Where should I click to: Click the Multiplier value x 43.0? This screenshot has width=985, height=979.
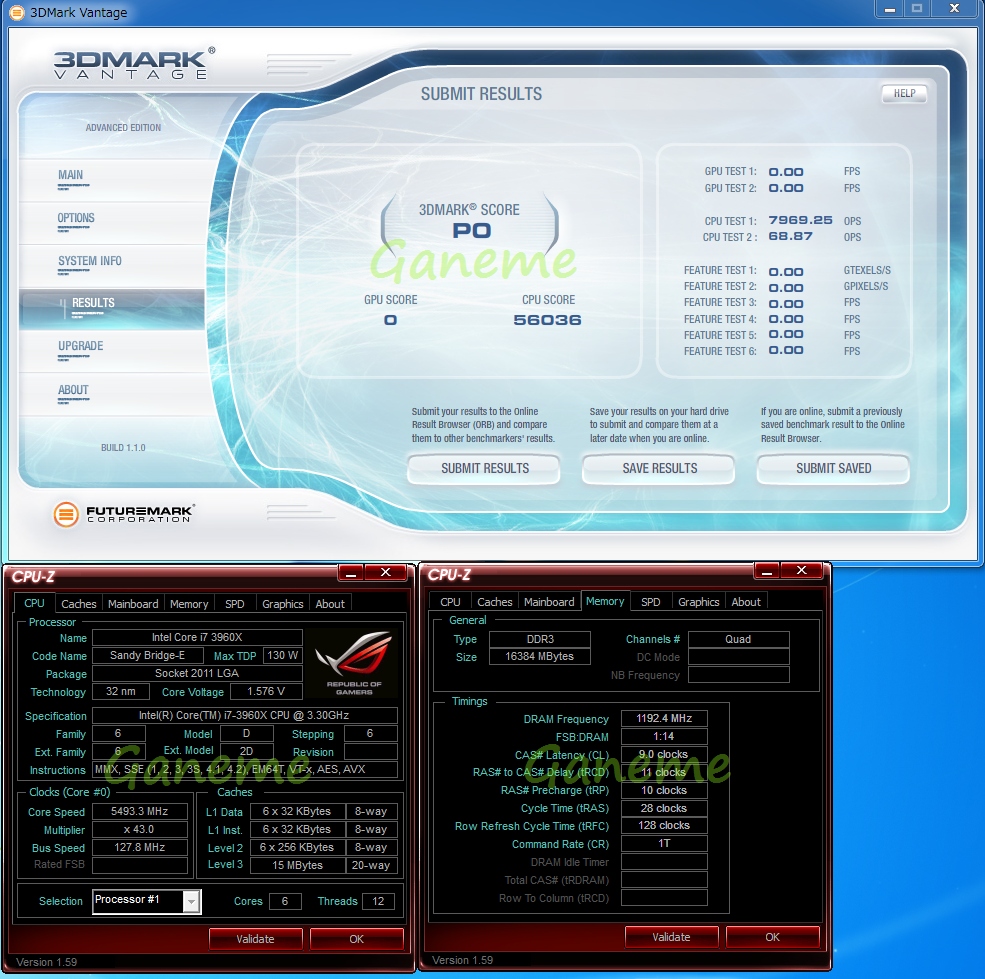(139, 829)
